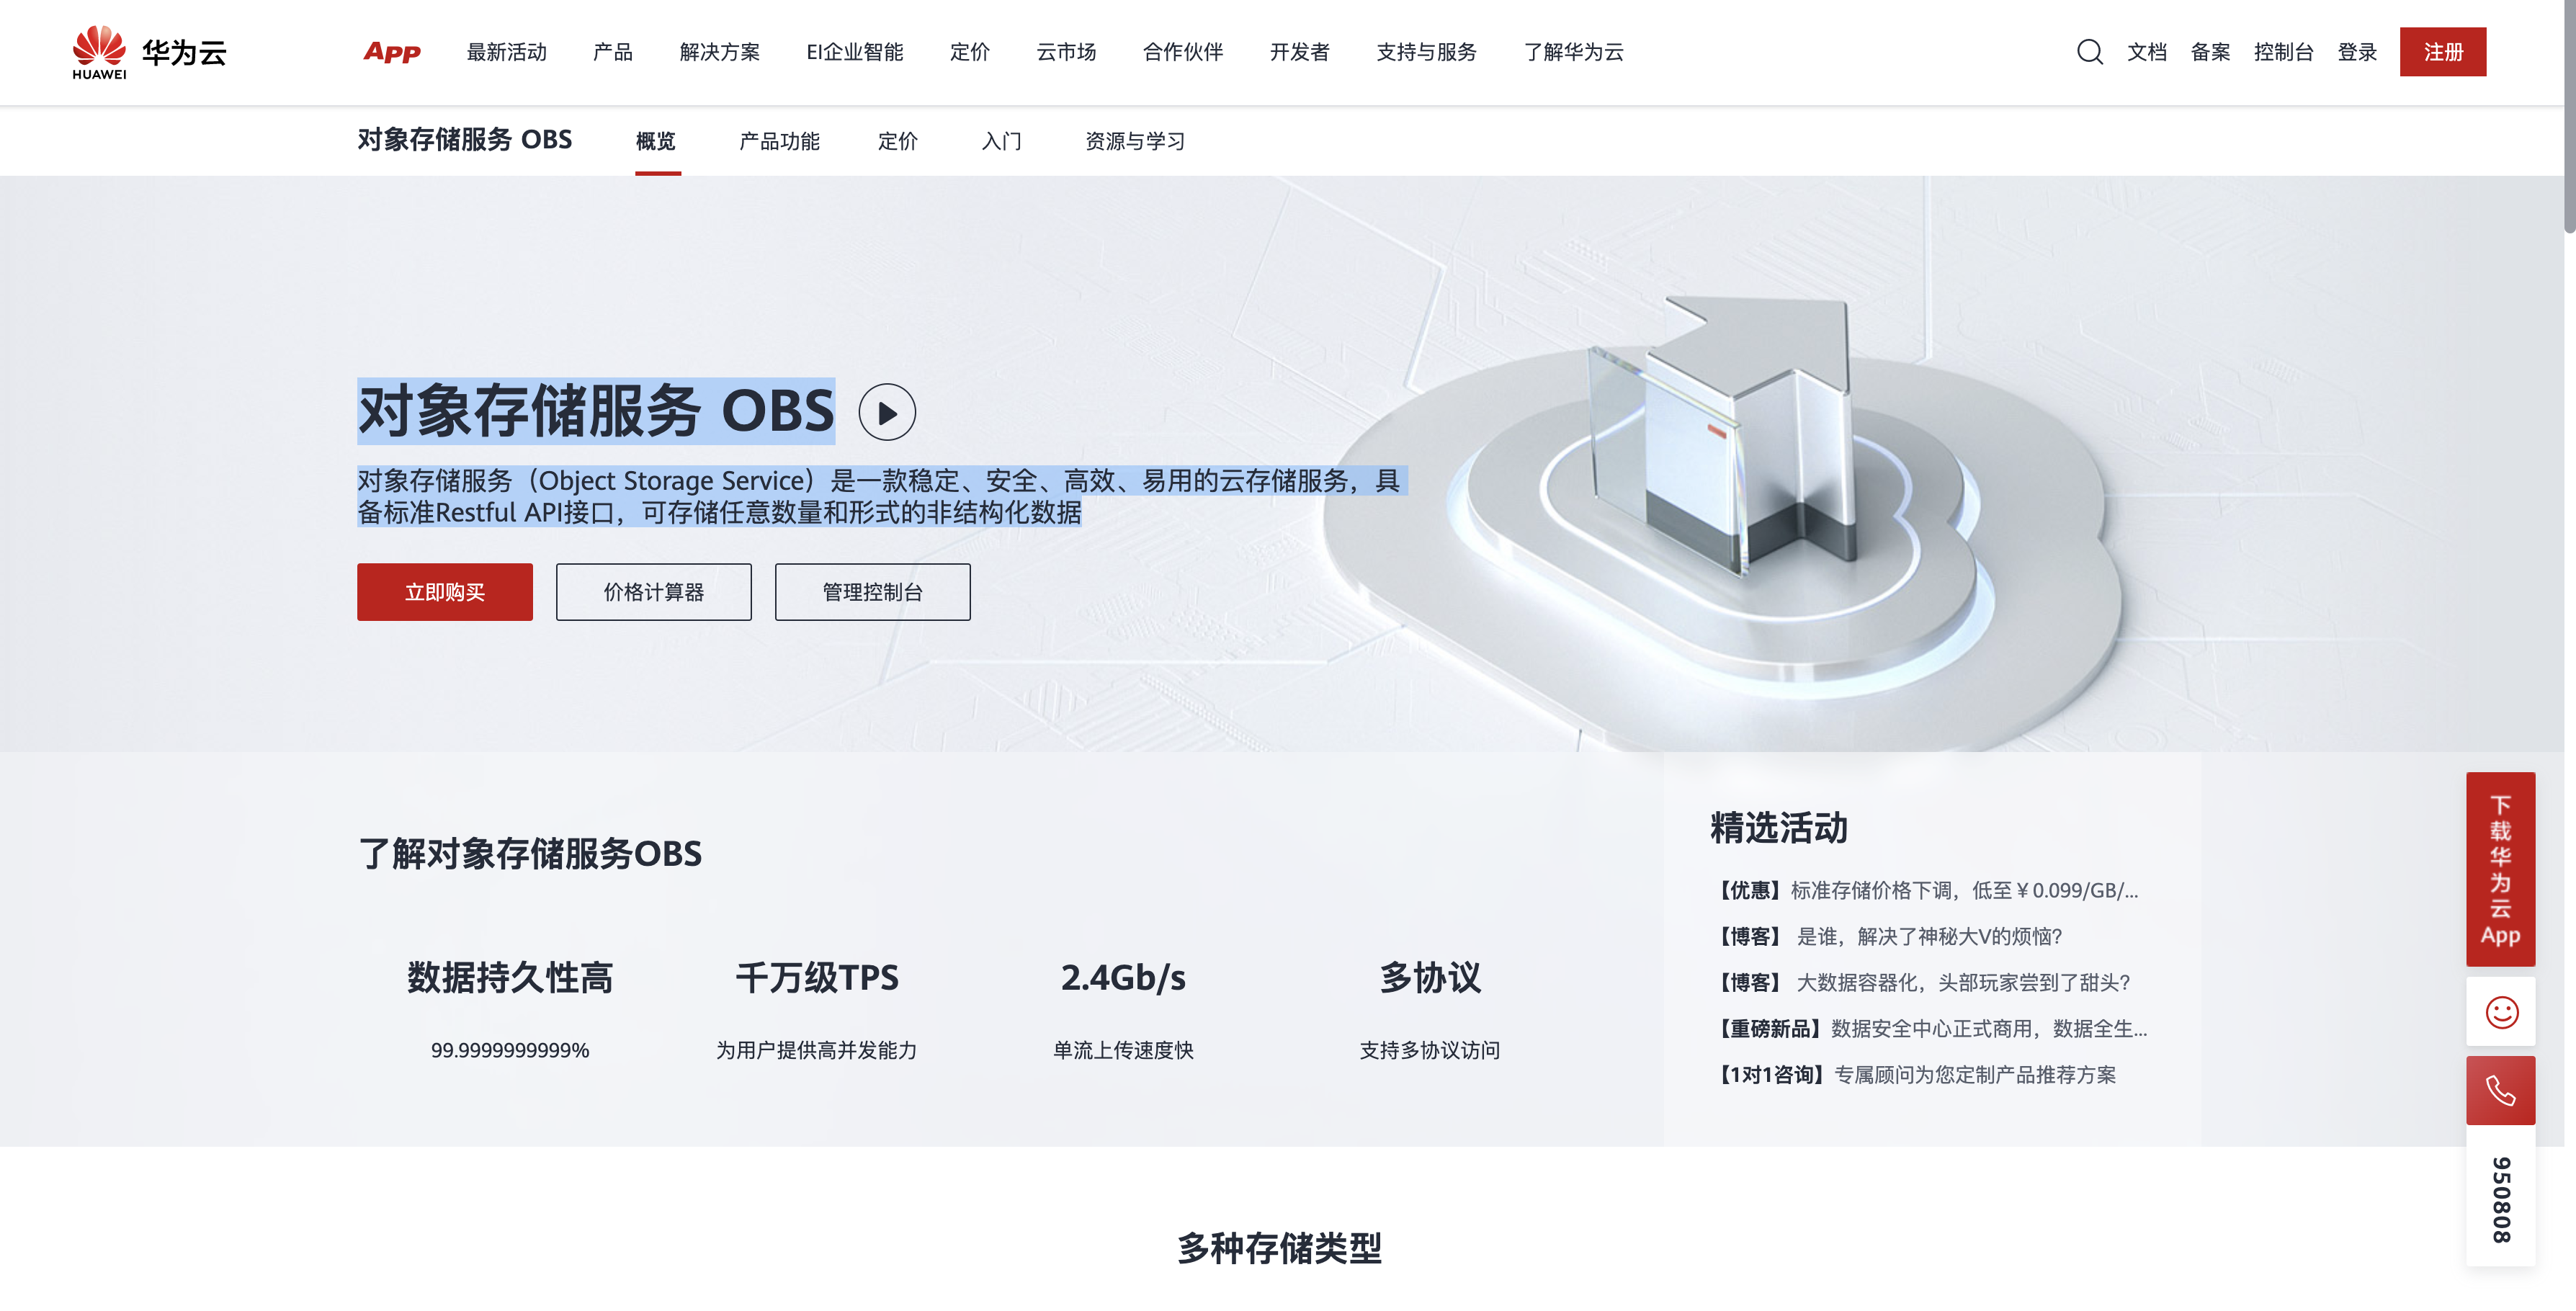Open the smiley feedback icon
The width and height of the screenshot is (2576, 1311).
click(2501, 1011)
